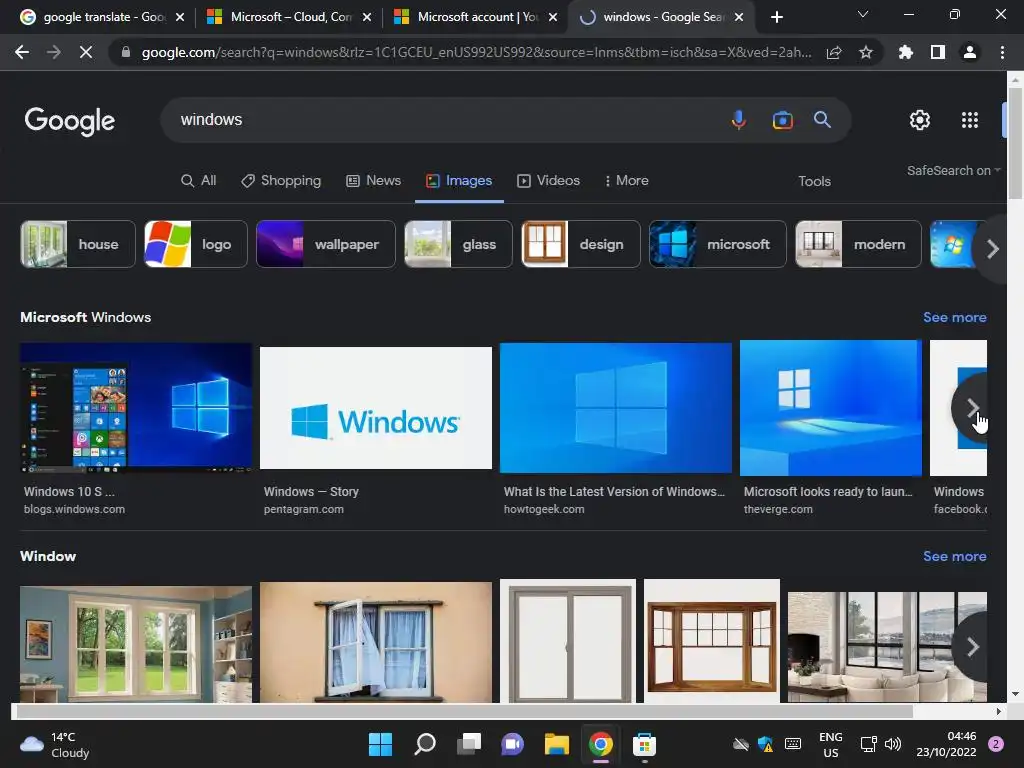Switch to the Videos tab

coord(549,181)
